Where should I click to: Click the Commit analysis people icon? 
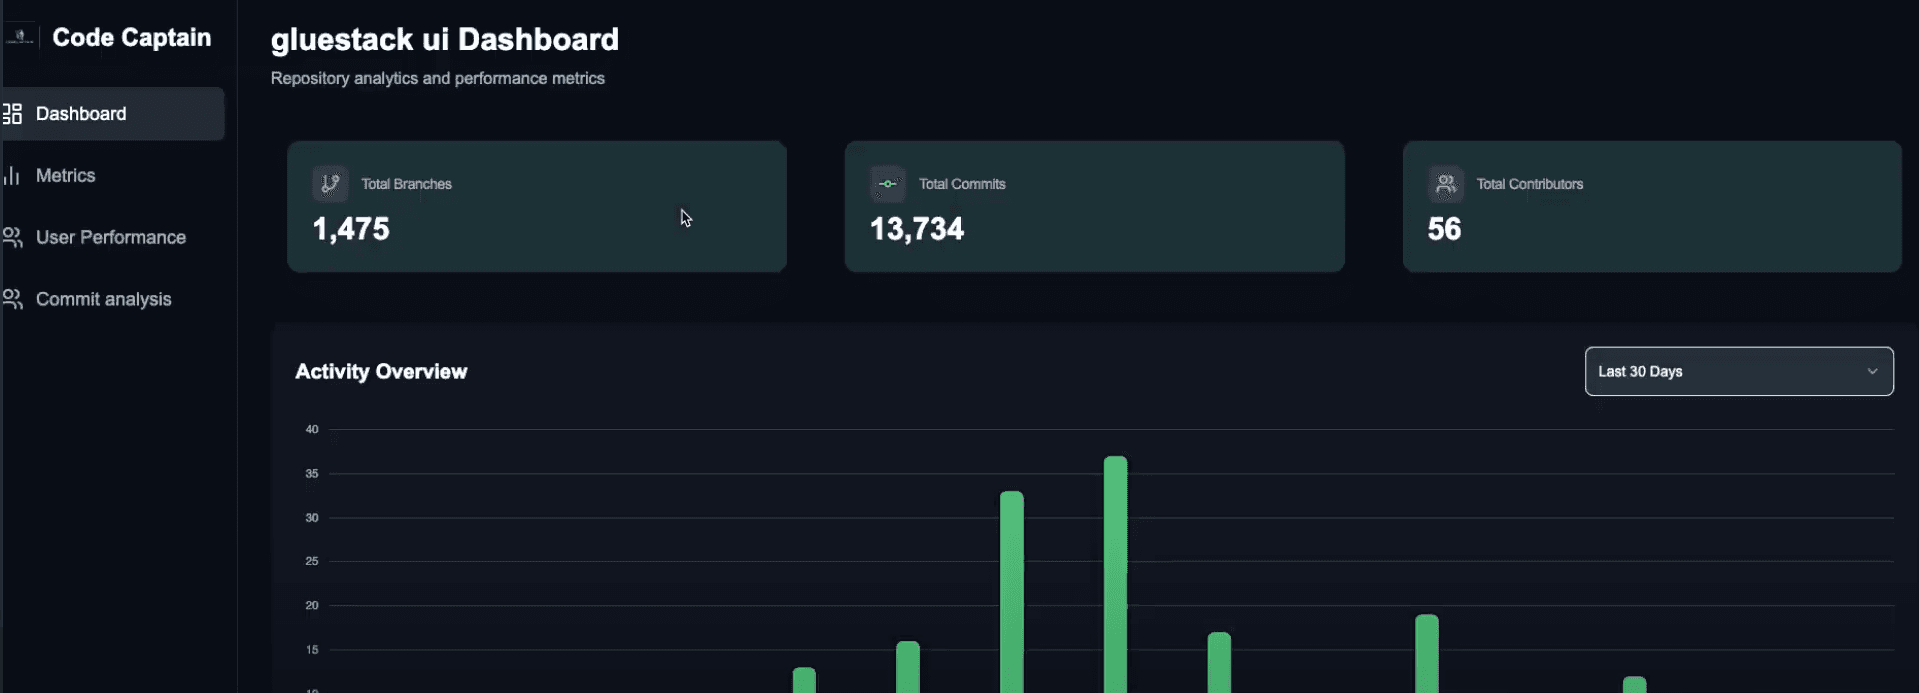click(x=12, y=300)
